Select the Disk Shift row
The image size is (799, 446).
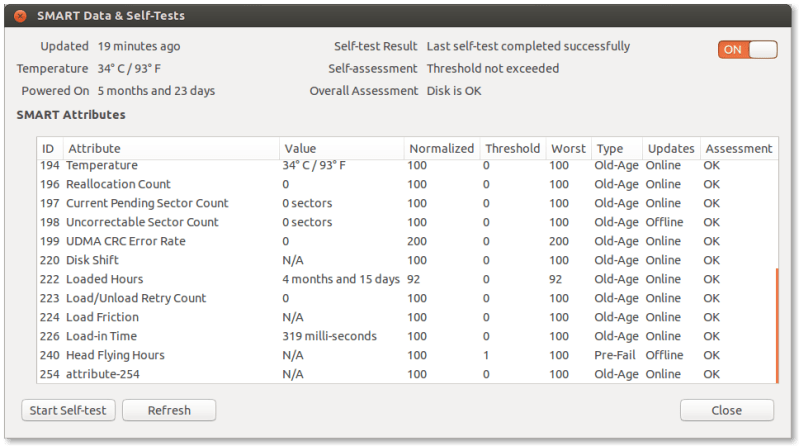click(x=407, y=260)
